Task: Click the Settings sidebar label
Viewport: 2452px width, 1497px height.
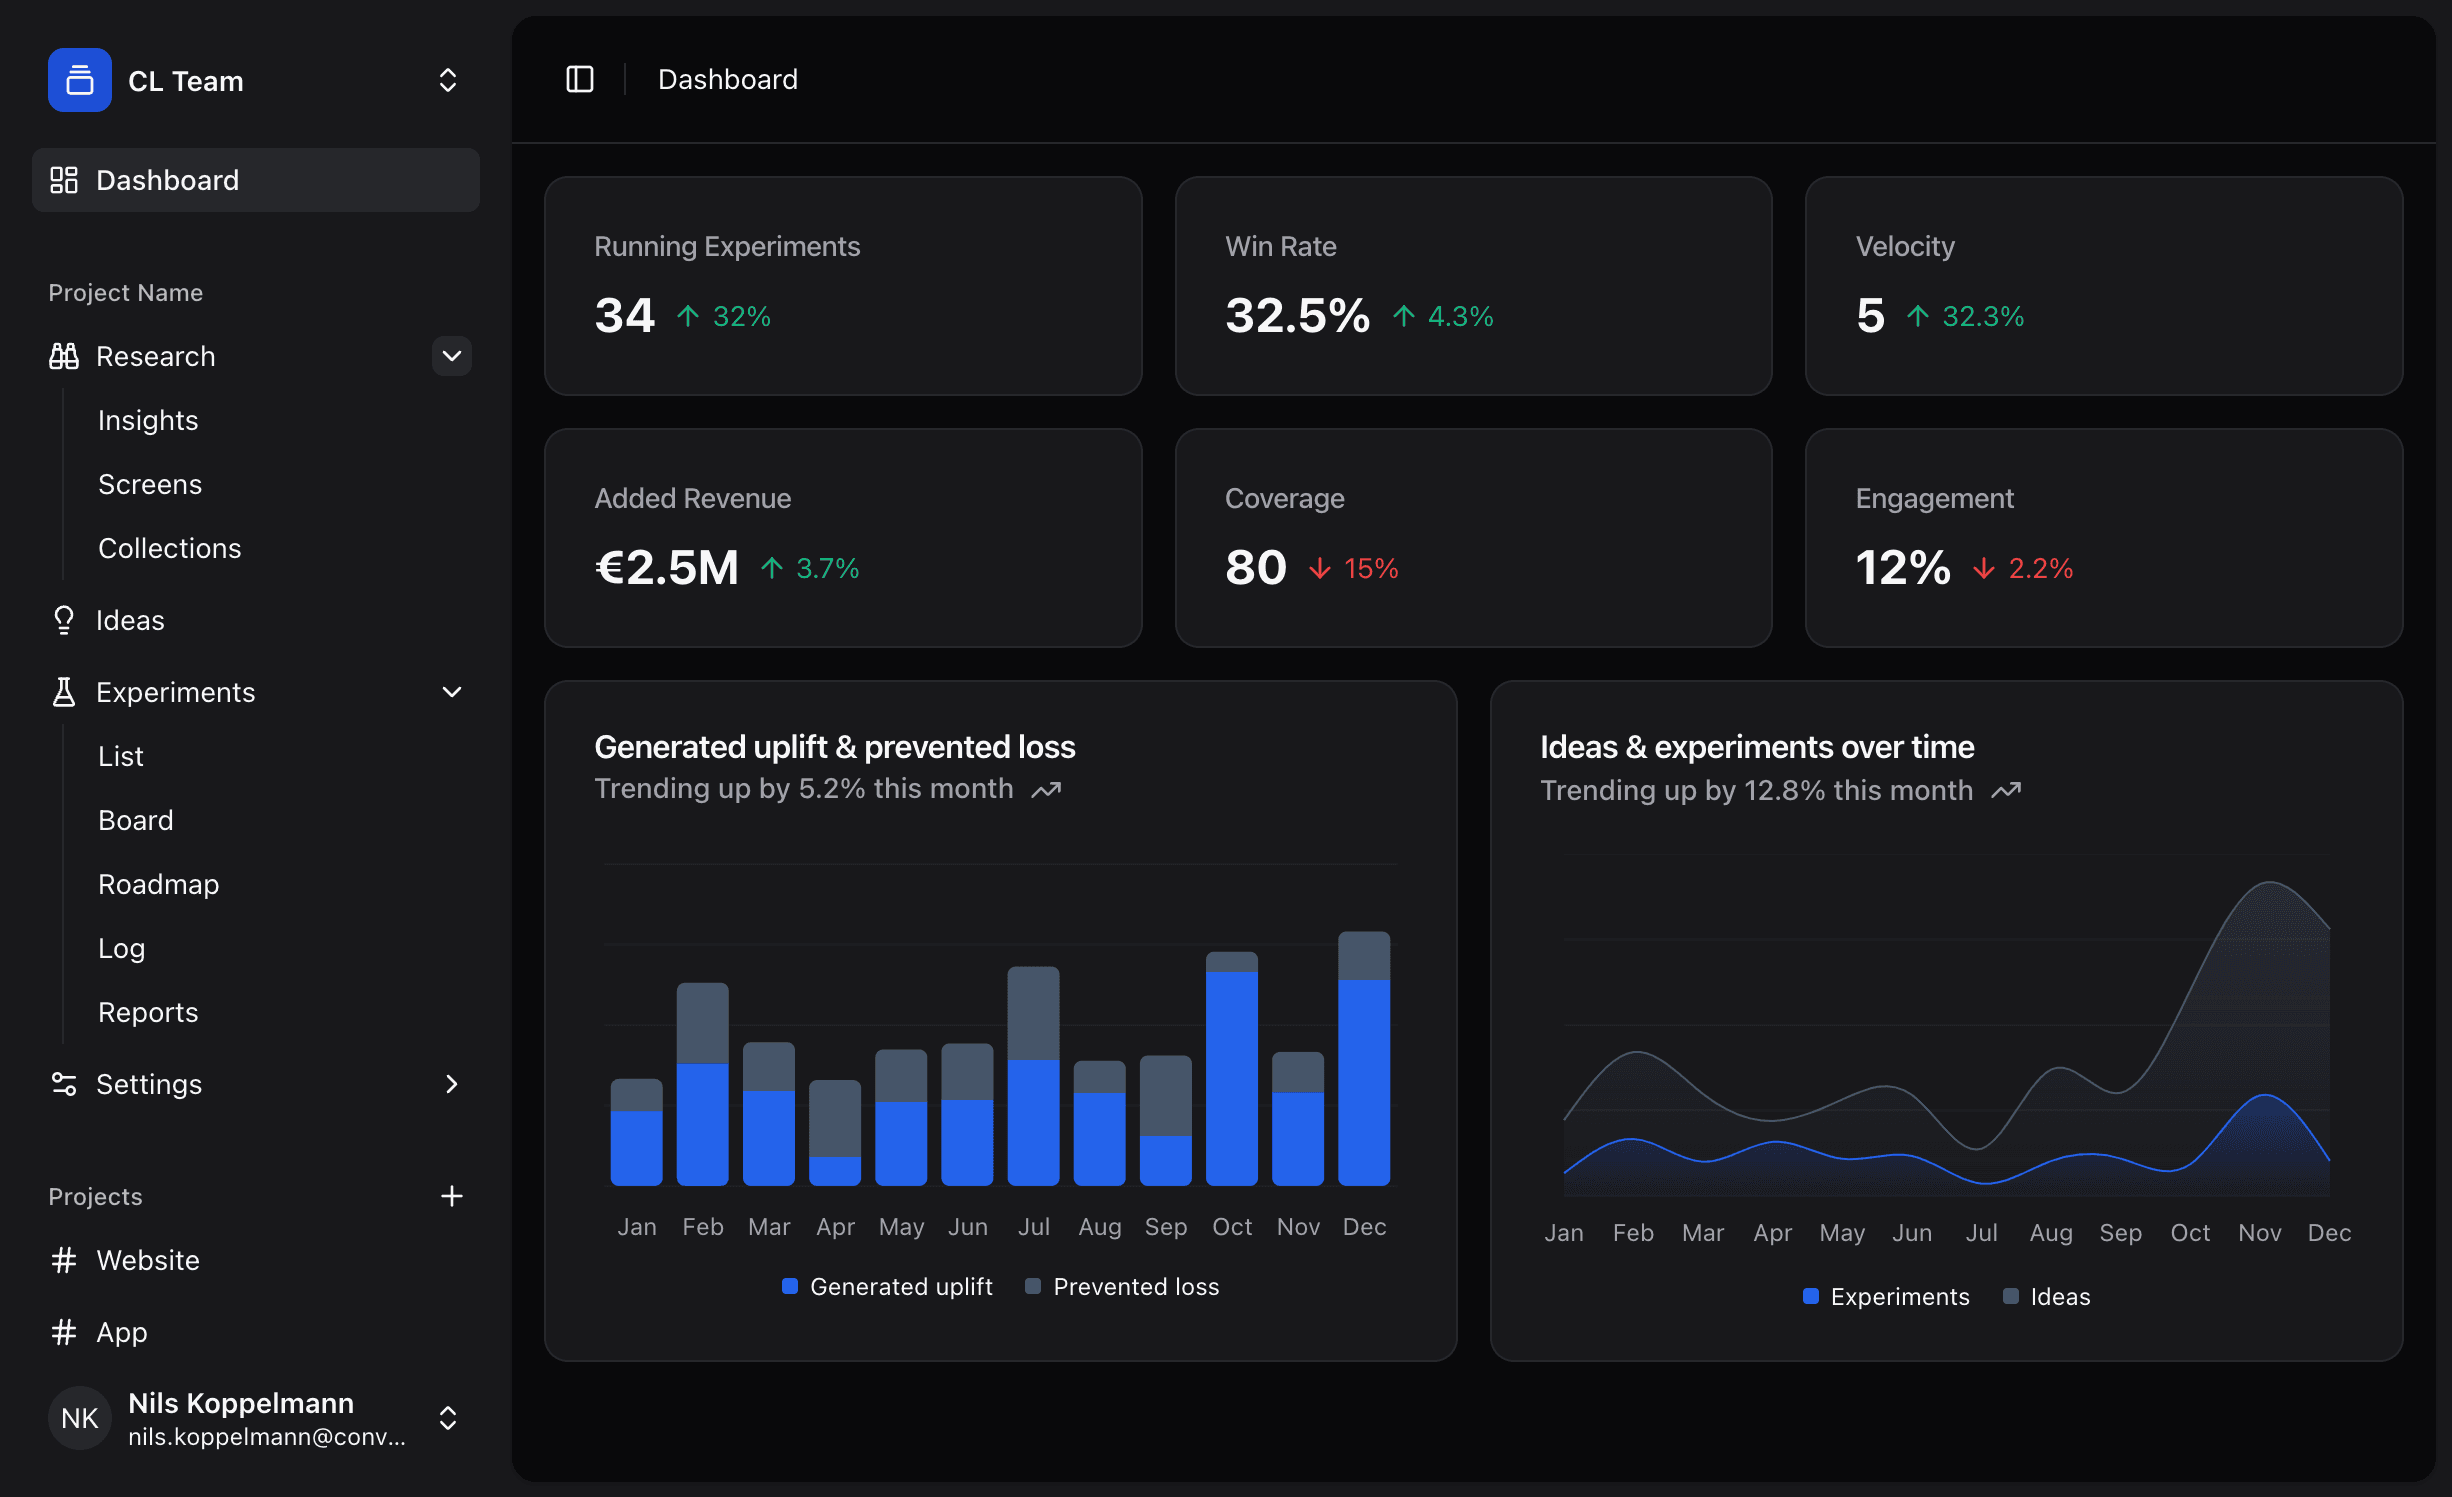Action: coord(149,1084)
